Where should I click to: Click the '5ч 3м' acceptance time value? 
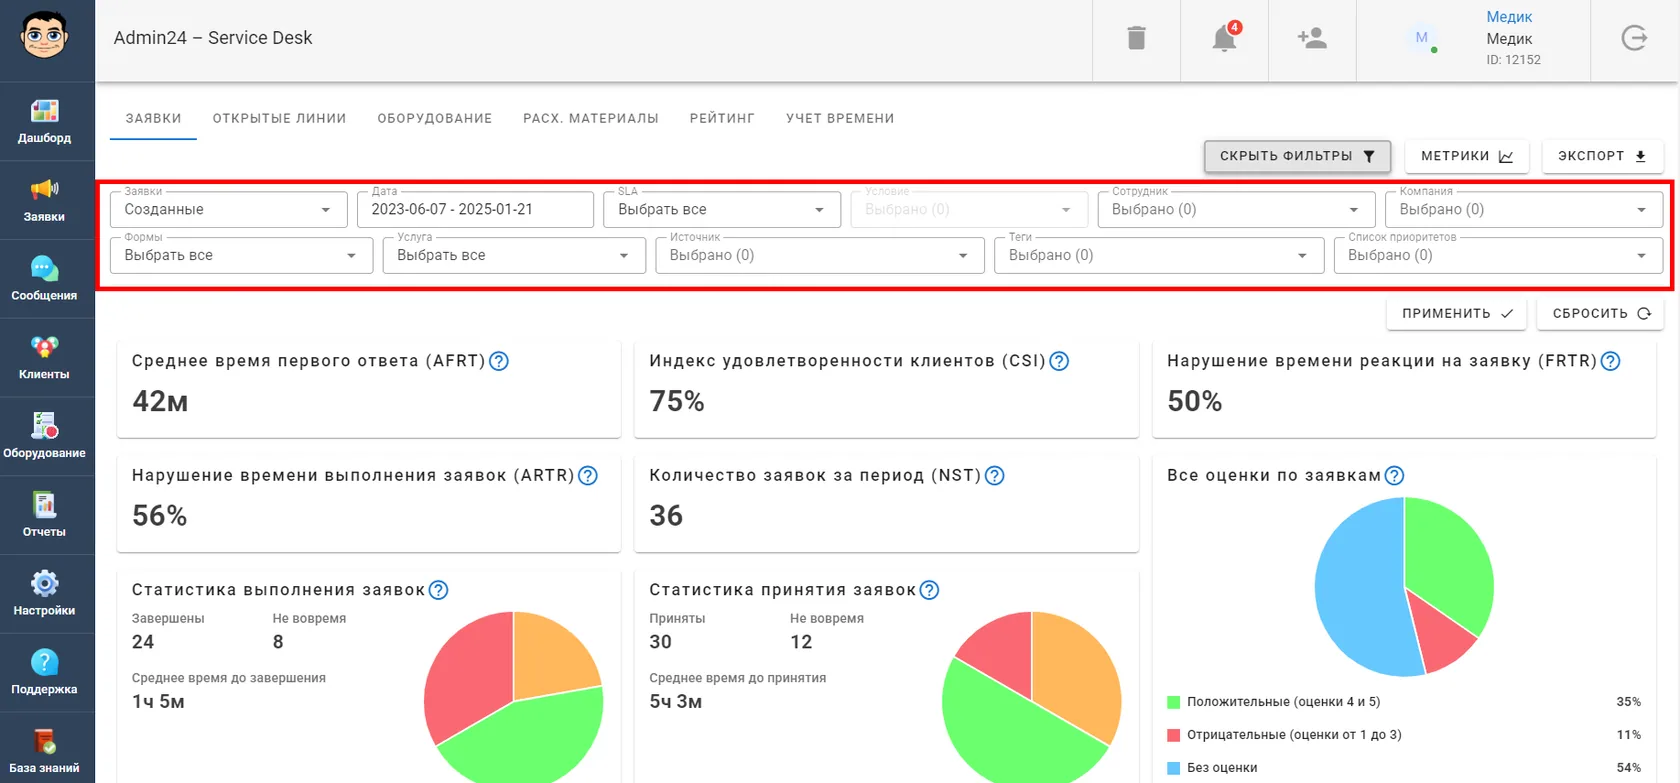click(676, 702)
